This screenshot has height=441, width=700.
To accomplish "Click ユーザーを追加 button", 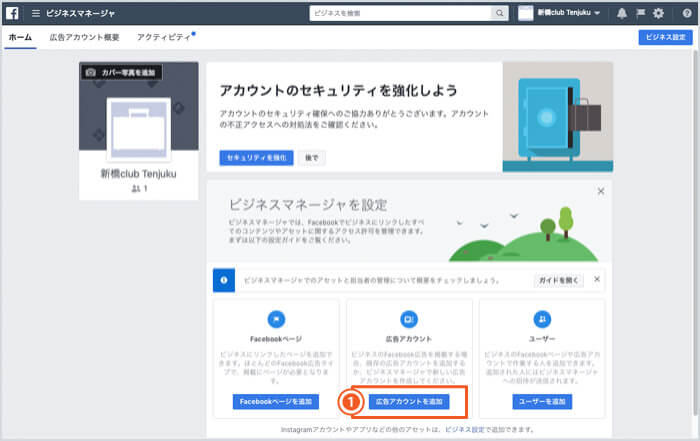I will click(542, 402).
